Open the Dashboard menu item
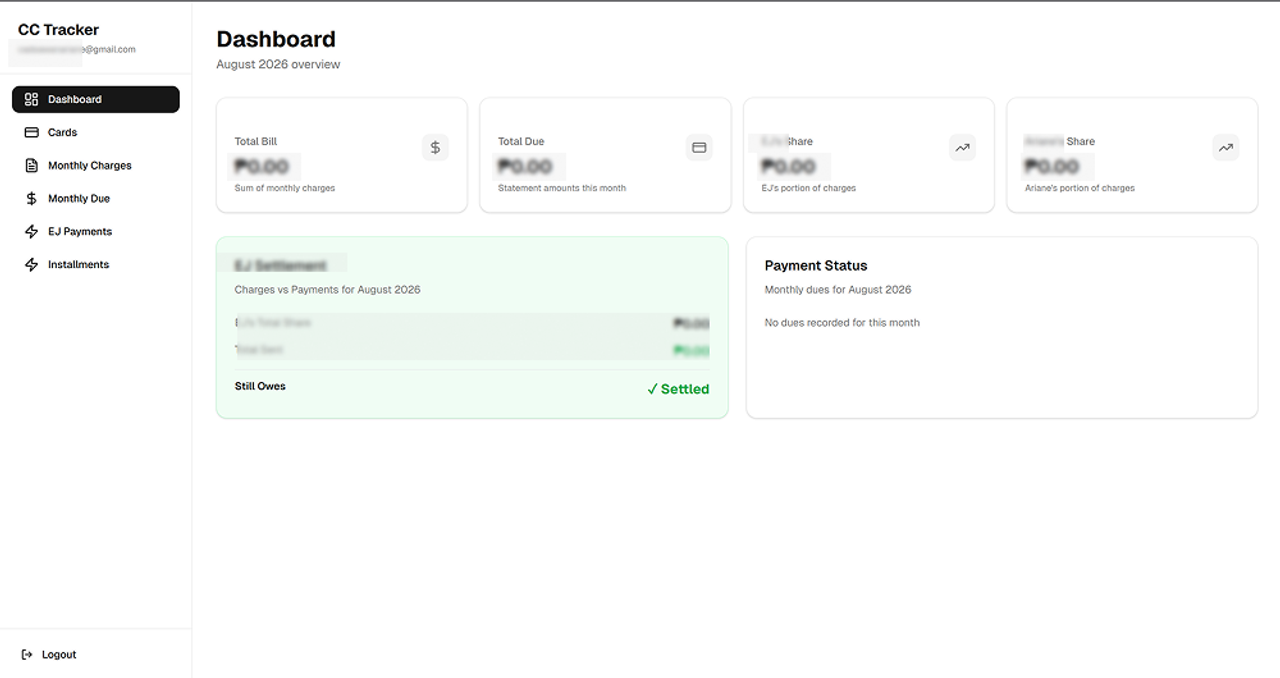 tap(96, 99)
